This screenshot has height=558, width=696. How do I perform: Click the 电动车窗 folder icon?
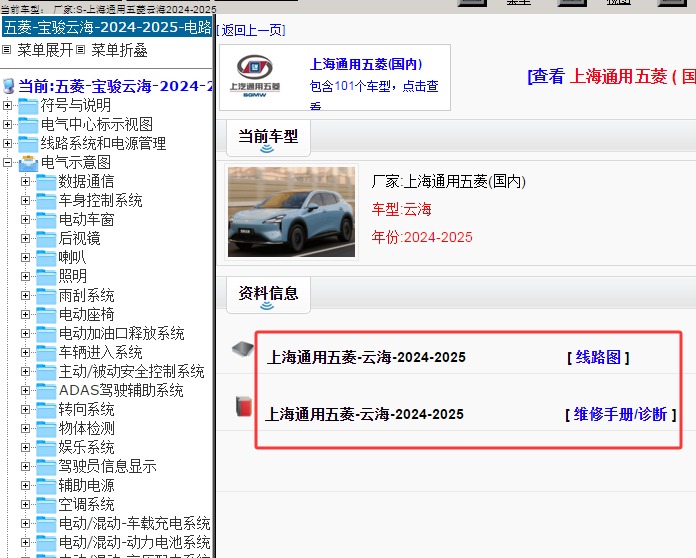tap(46, 220)
